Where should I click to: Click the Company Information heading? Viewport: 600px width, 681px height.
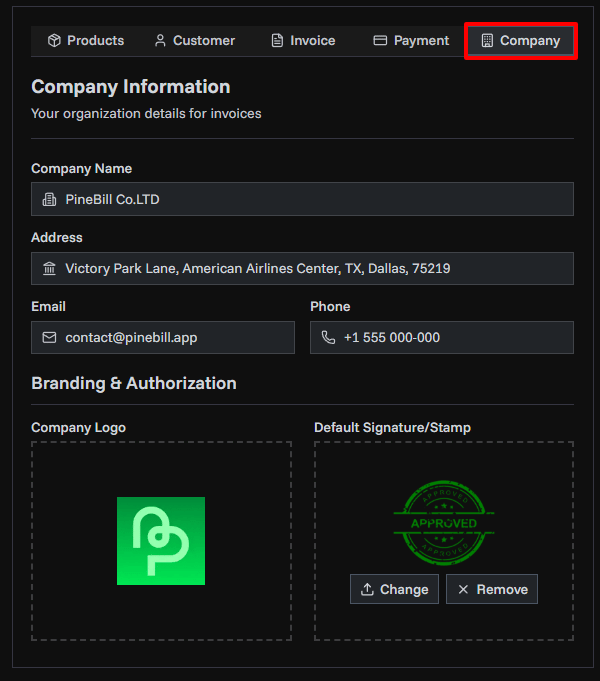(131, 87)
